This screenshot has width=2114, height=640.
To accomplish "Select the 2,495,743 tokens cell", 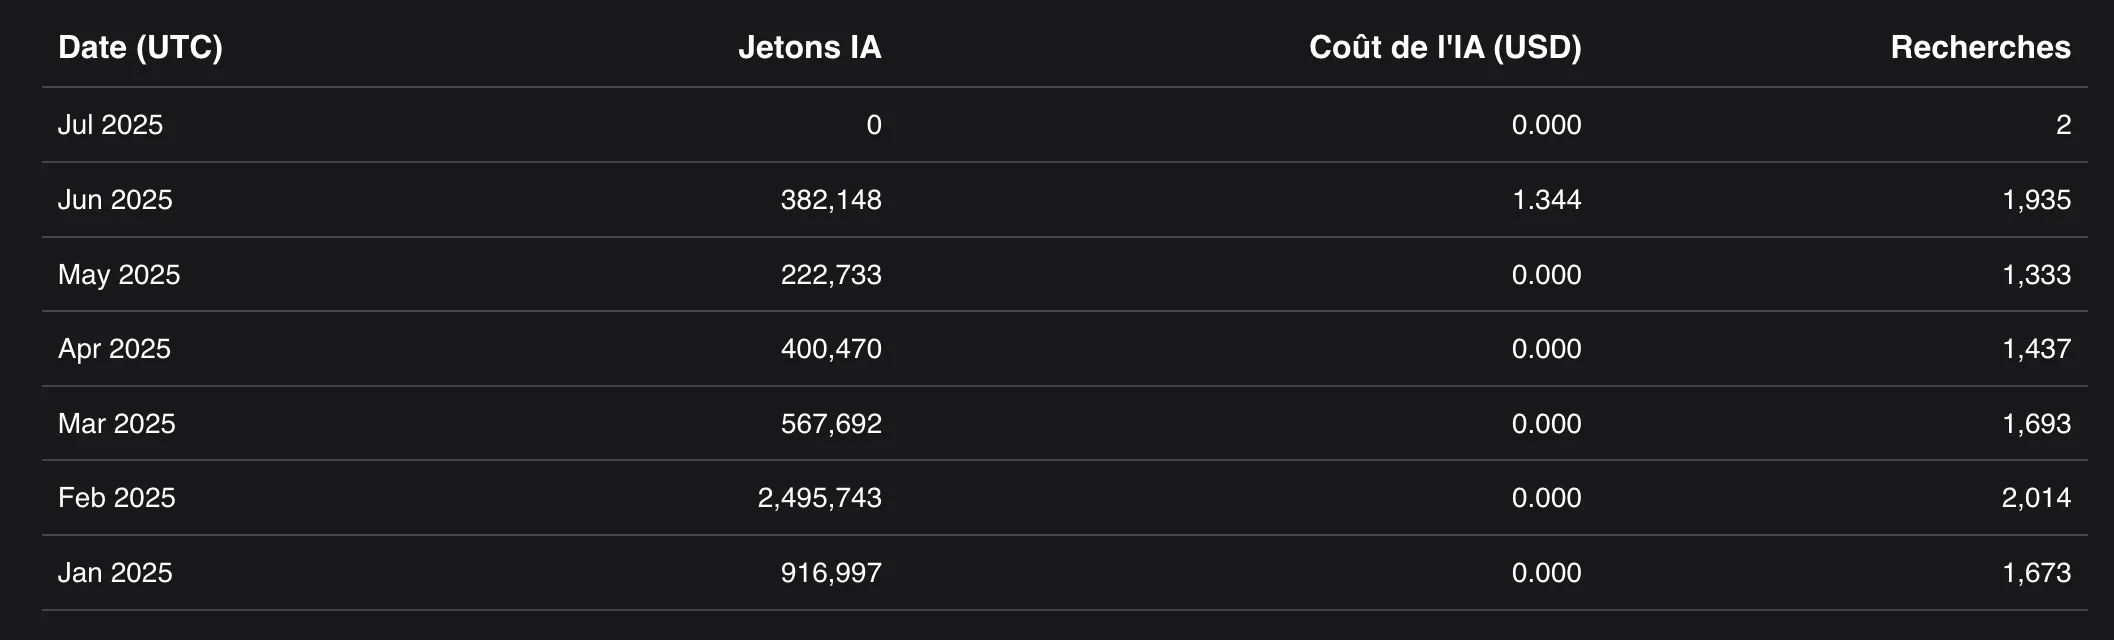I will pos(819,498).
